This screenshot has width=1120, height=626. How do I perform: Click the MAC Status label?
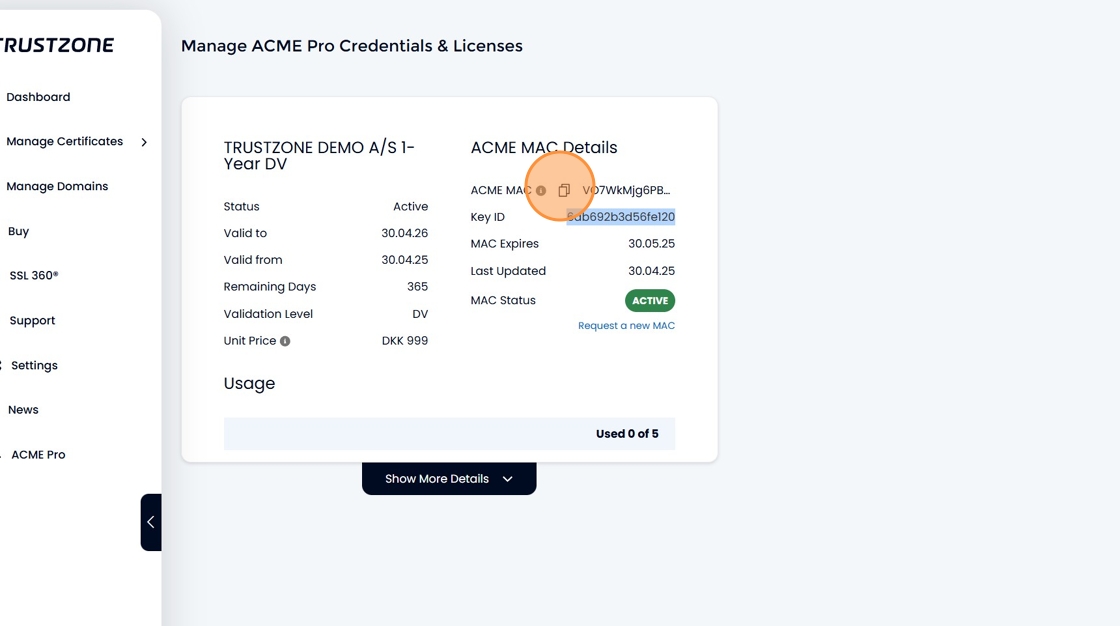pos(503,301)
